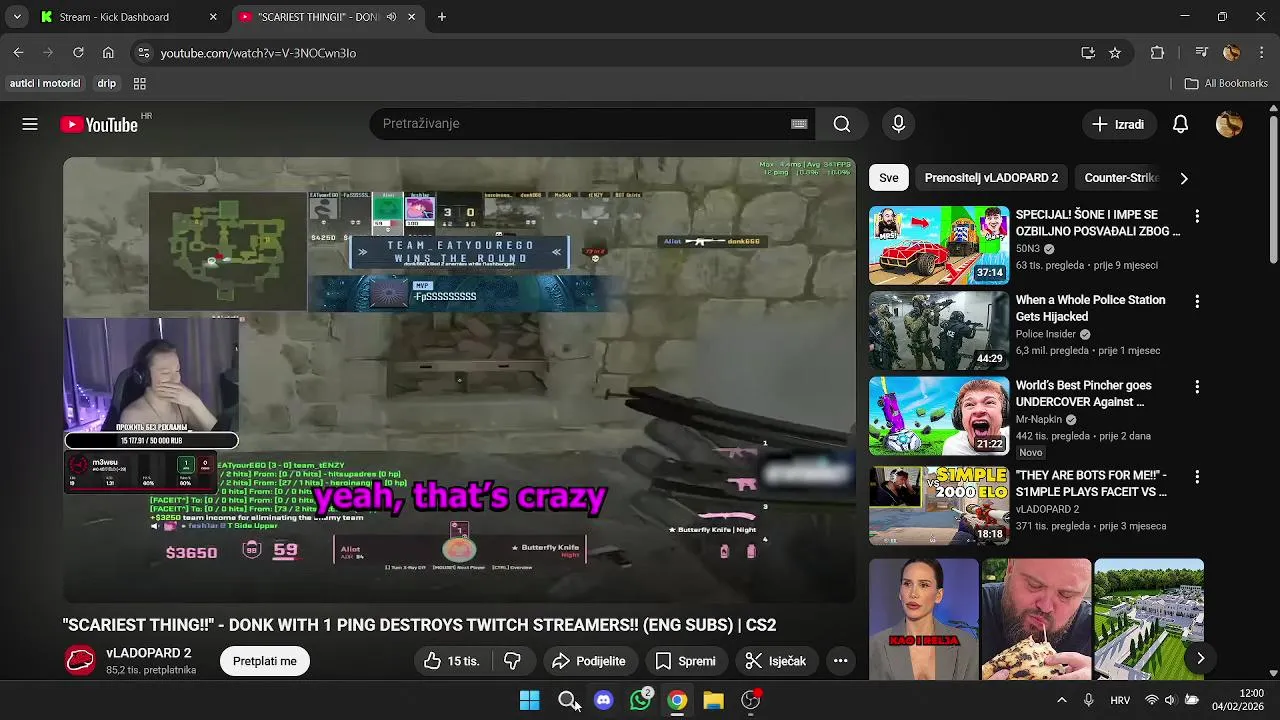This screenshot has width=1280, height=720.
Task: Click the Izradi create button
Action: [x=1119, y=124]
